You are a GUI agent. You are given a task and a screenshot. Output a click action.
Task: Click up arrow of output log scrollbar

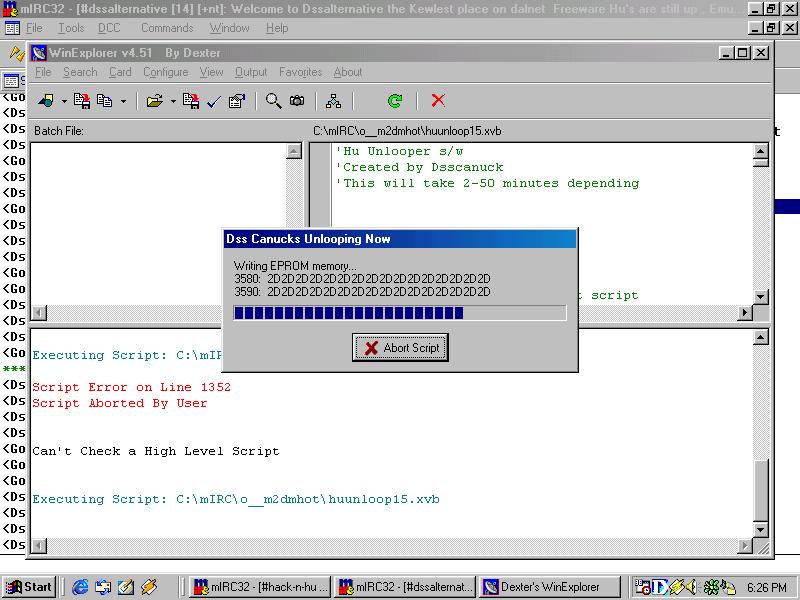coord(760,337)
